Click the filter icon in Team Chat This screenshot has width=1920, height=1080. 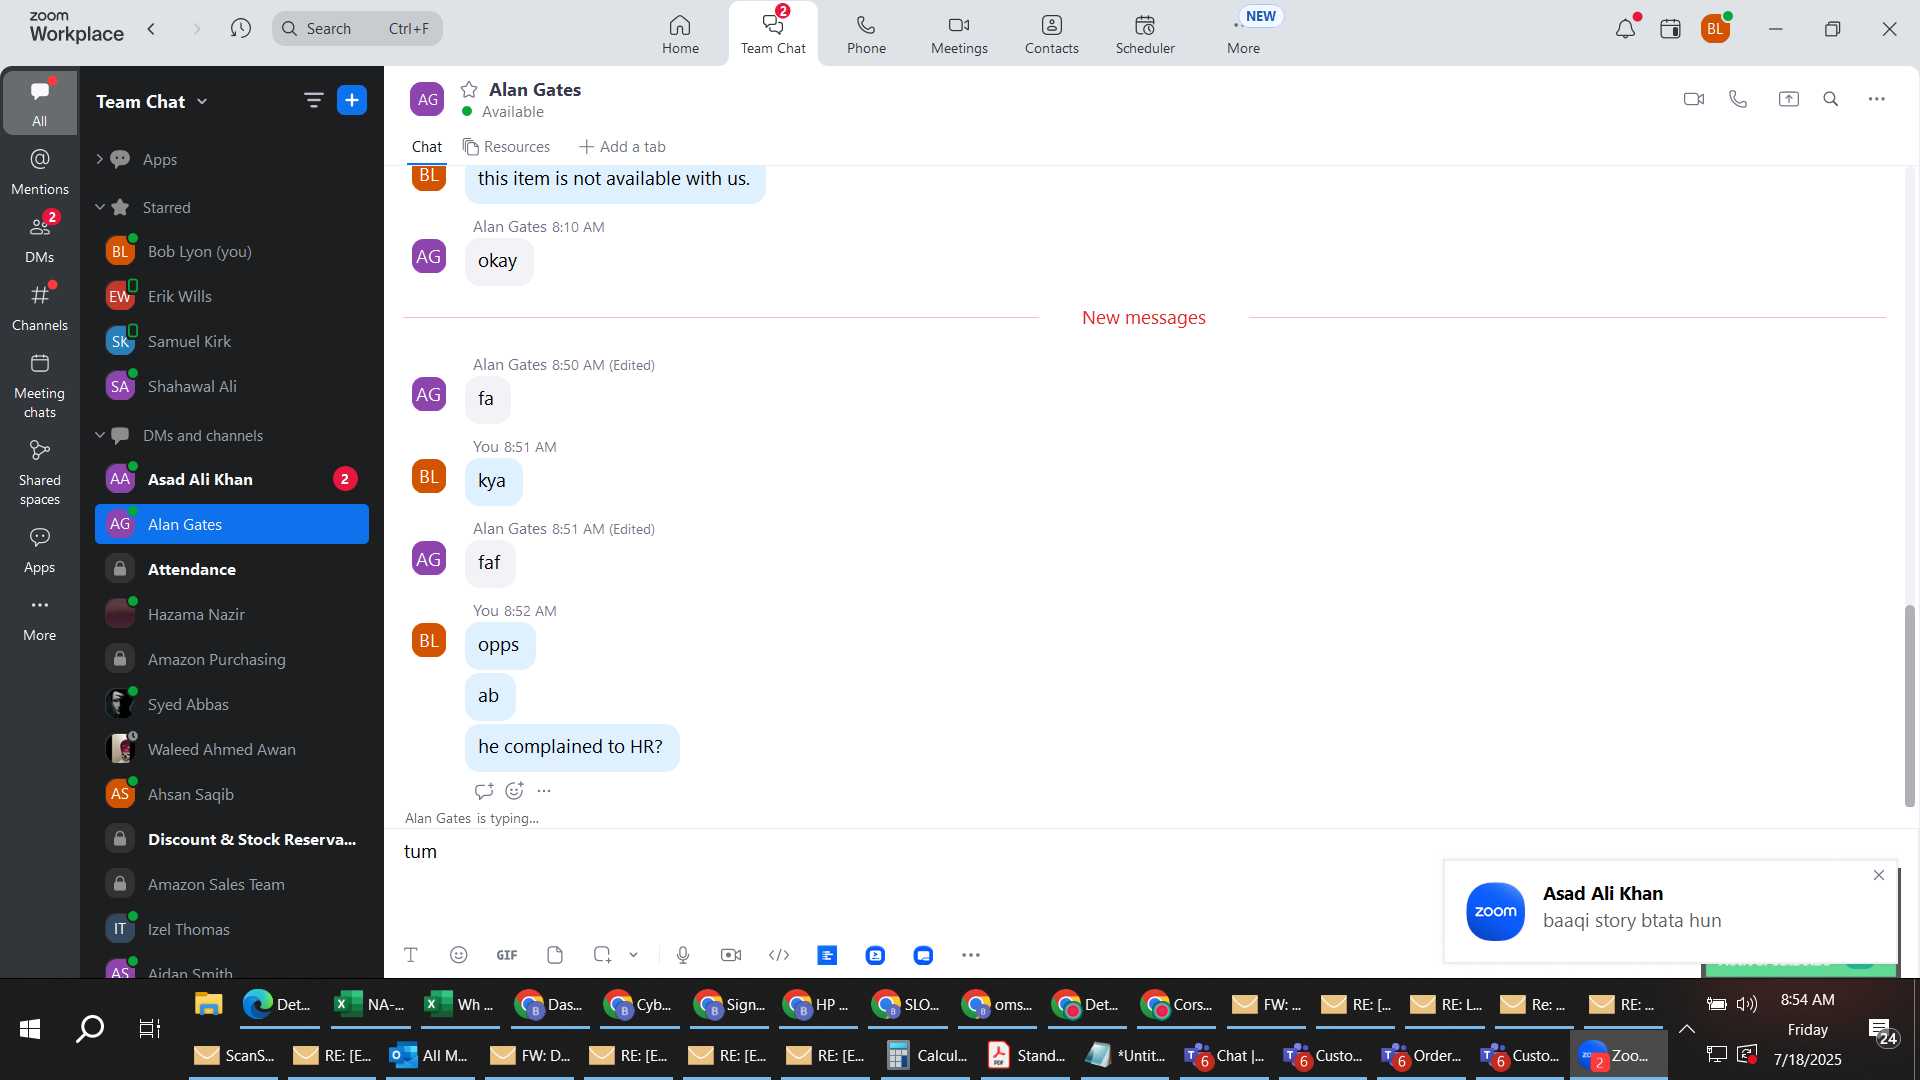313,100
